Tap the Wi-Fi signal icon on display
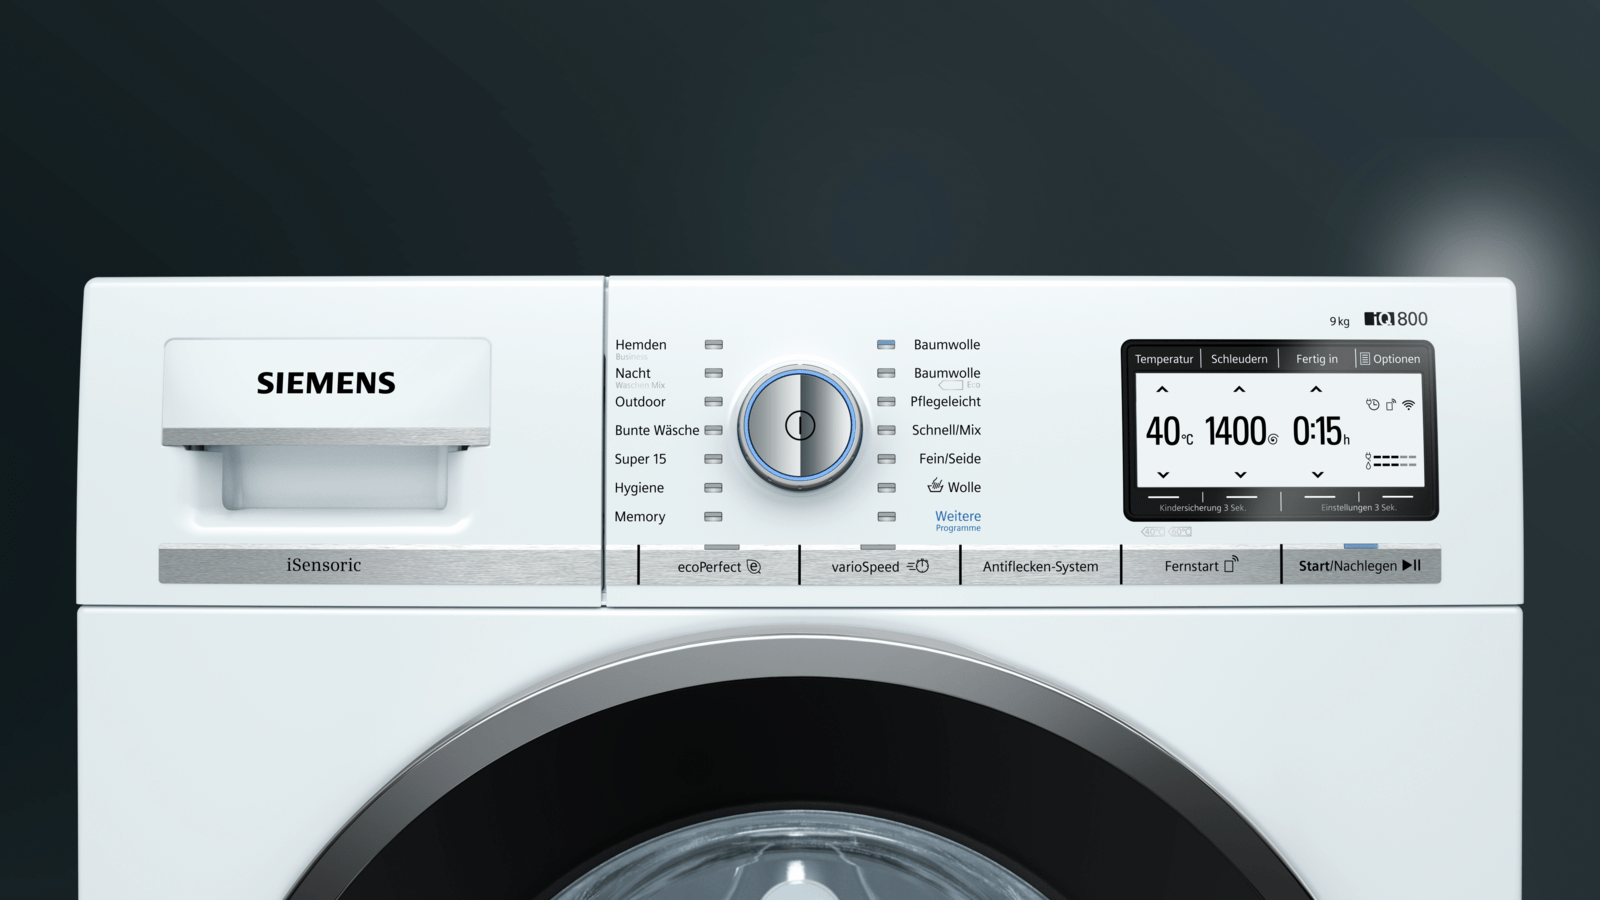Viewport: 1600px width, 900px height. (1409, 405)
